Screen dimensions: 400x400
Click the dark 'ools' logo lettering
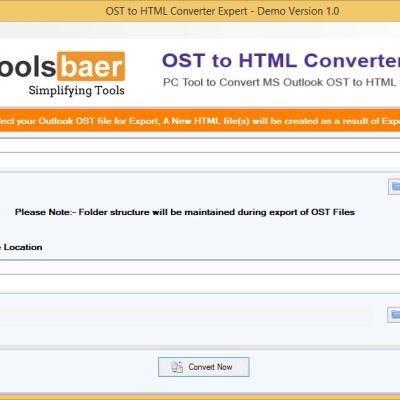[27, 66]
